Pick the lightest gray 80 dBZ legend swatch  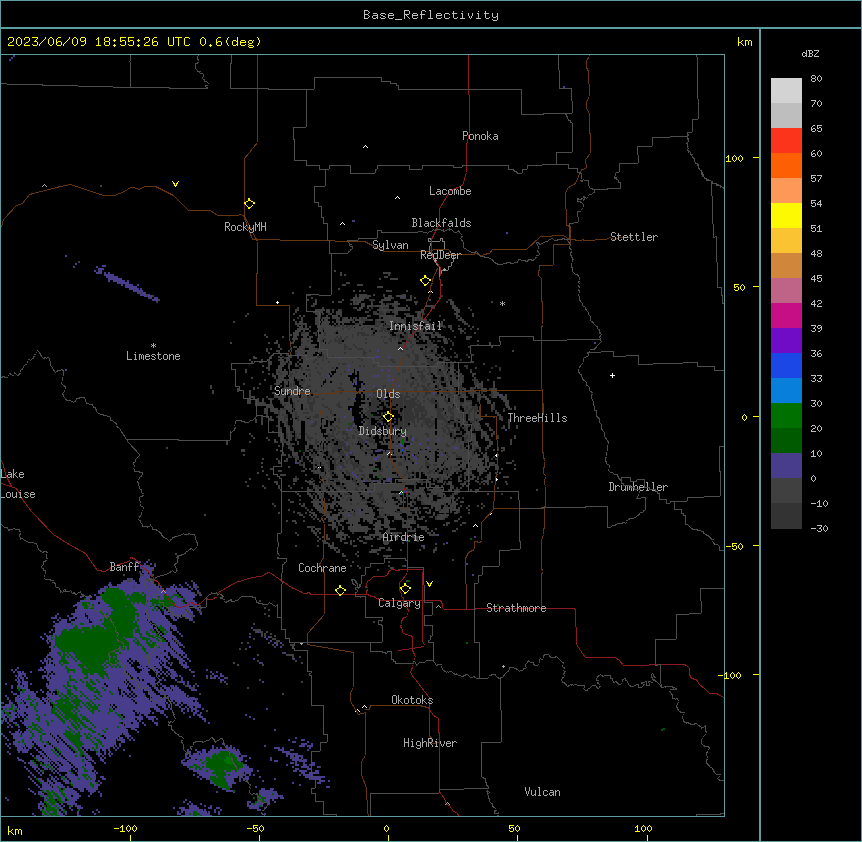tap(786, 91)
